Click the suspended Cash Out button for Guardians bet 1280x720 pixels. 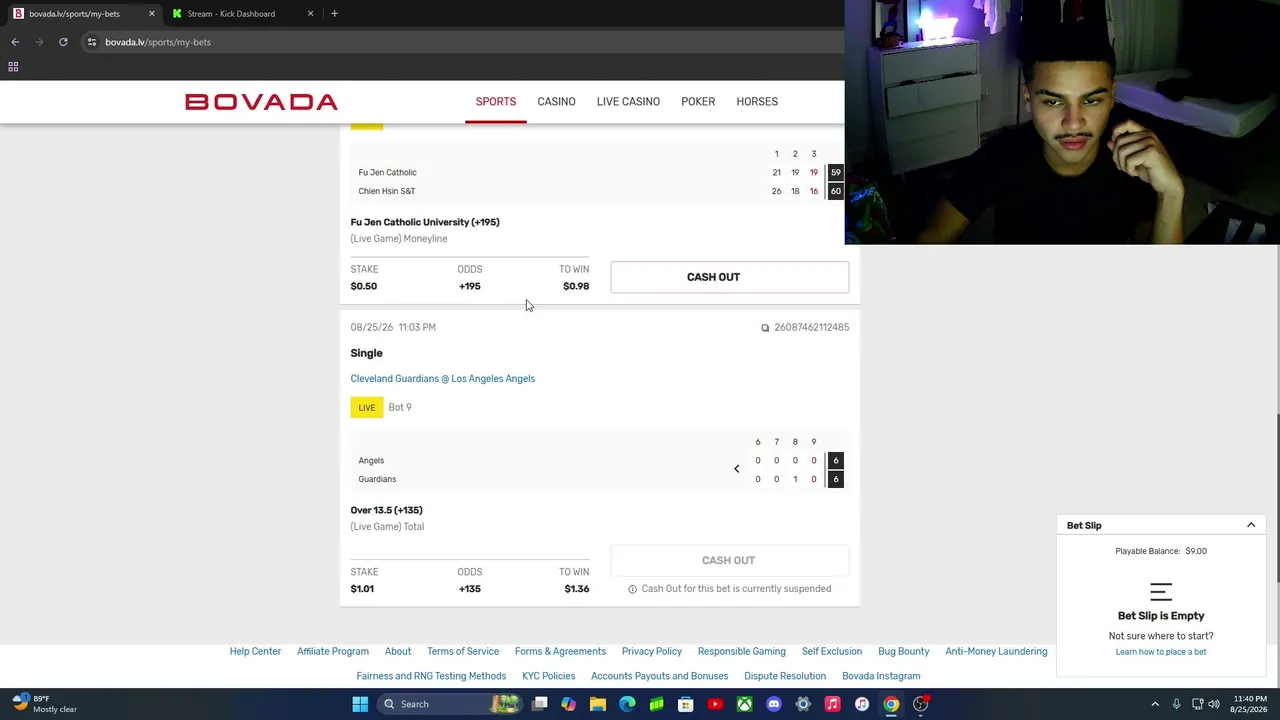[x=730, y=560]
